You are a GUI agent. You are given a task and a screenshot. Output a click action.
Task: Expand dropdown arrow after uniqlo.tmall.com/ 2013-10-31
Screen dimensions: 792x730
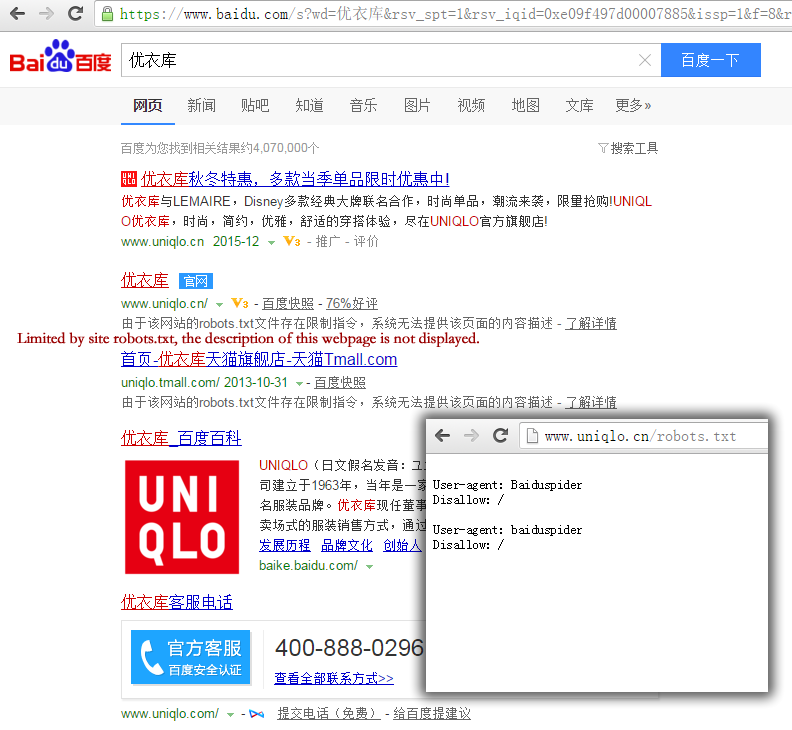[x=299, y=384]
